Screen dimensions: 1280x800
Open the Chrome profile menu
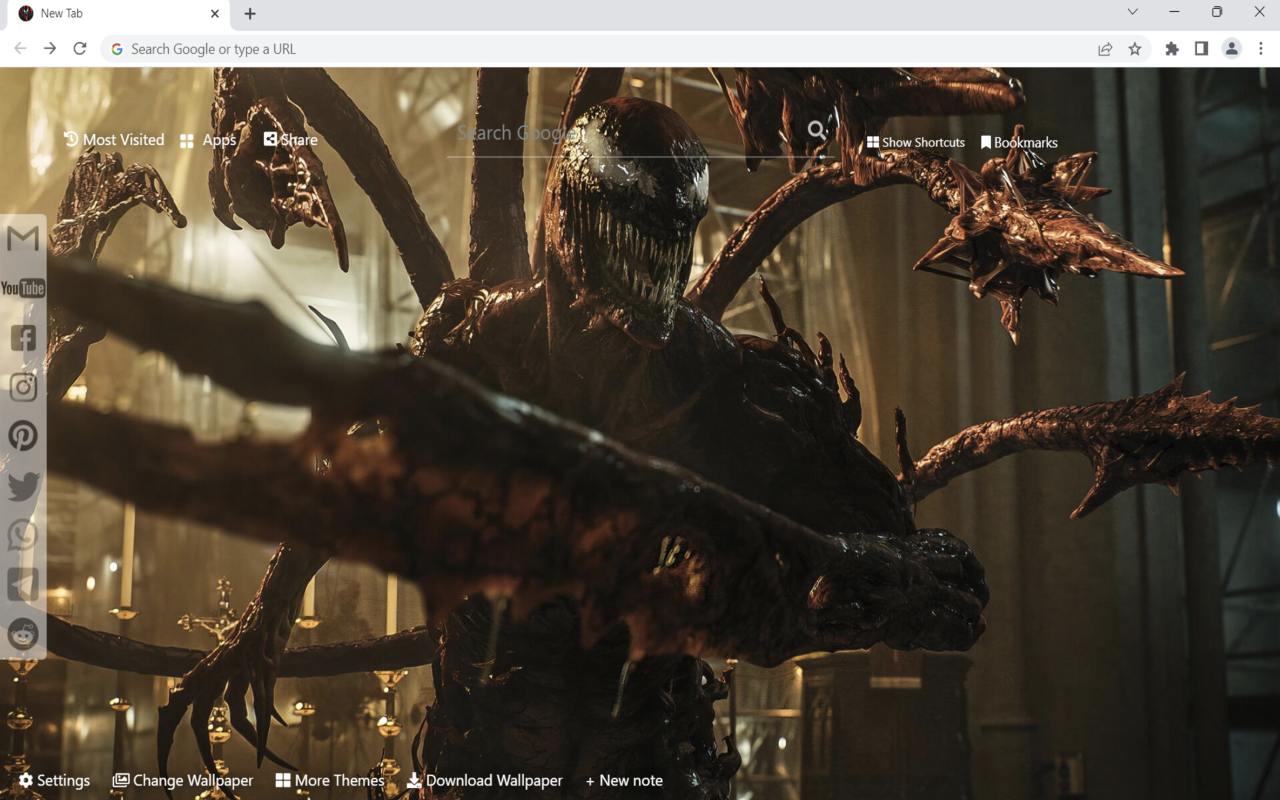coord(1232,48)
